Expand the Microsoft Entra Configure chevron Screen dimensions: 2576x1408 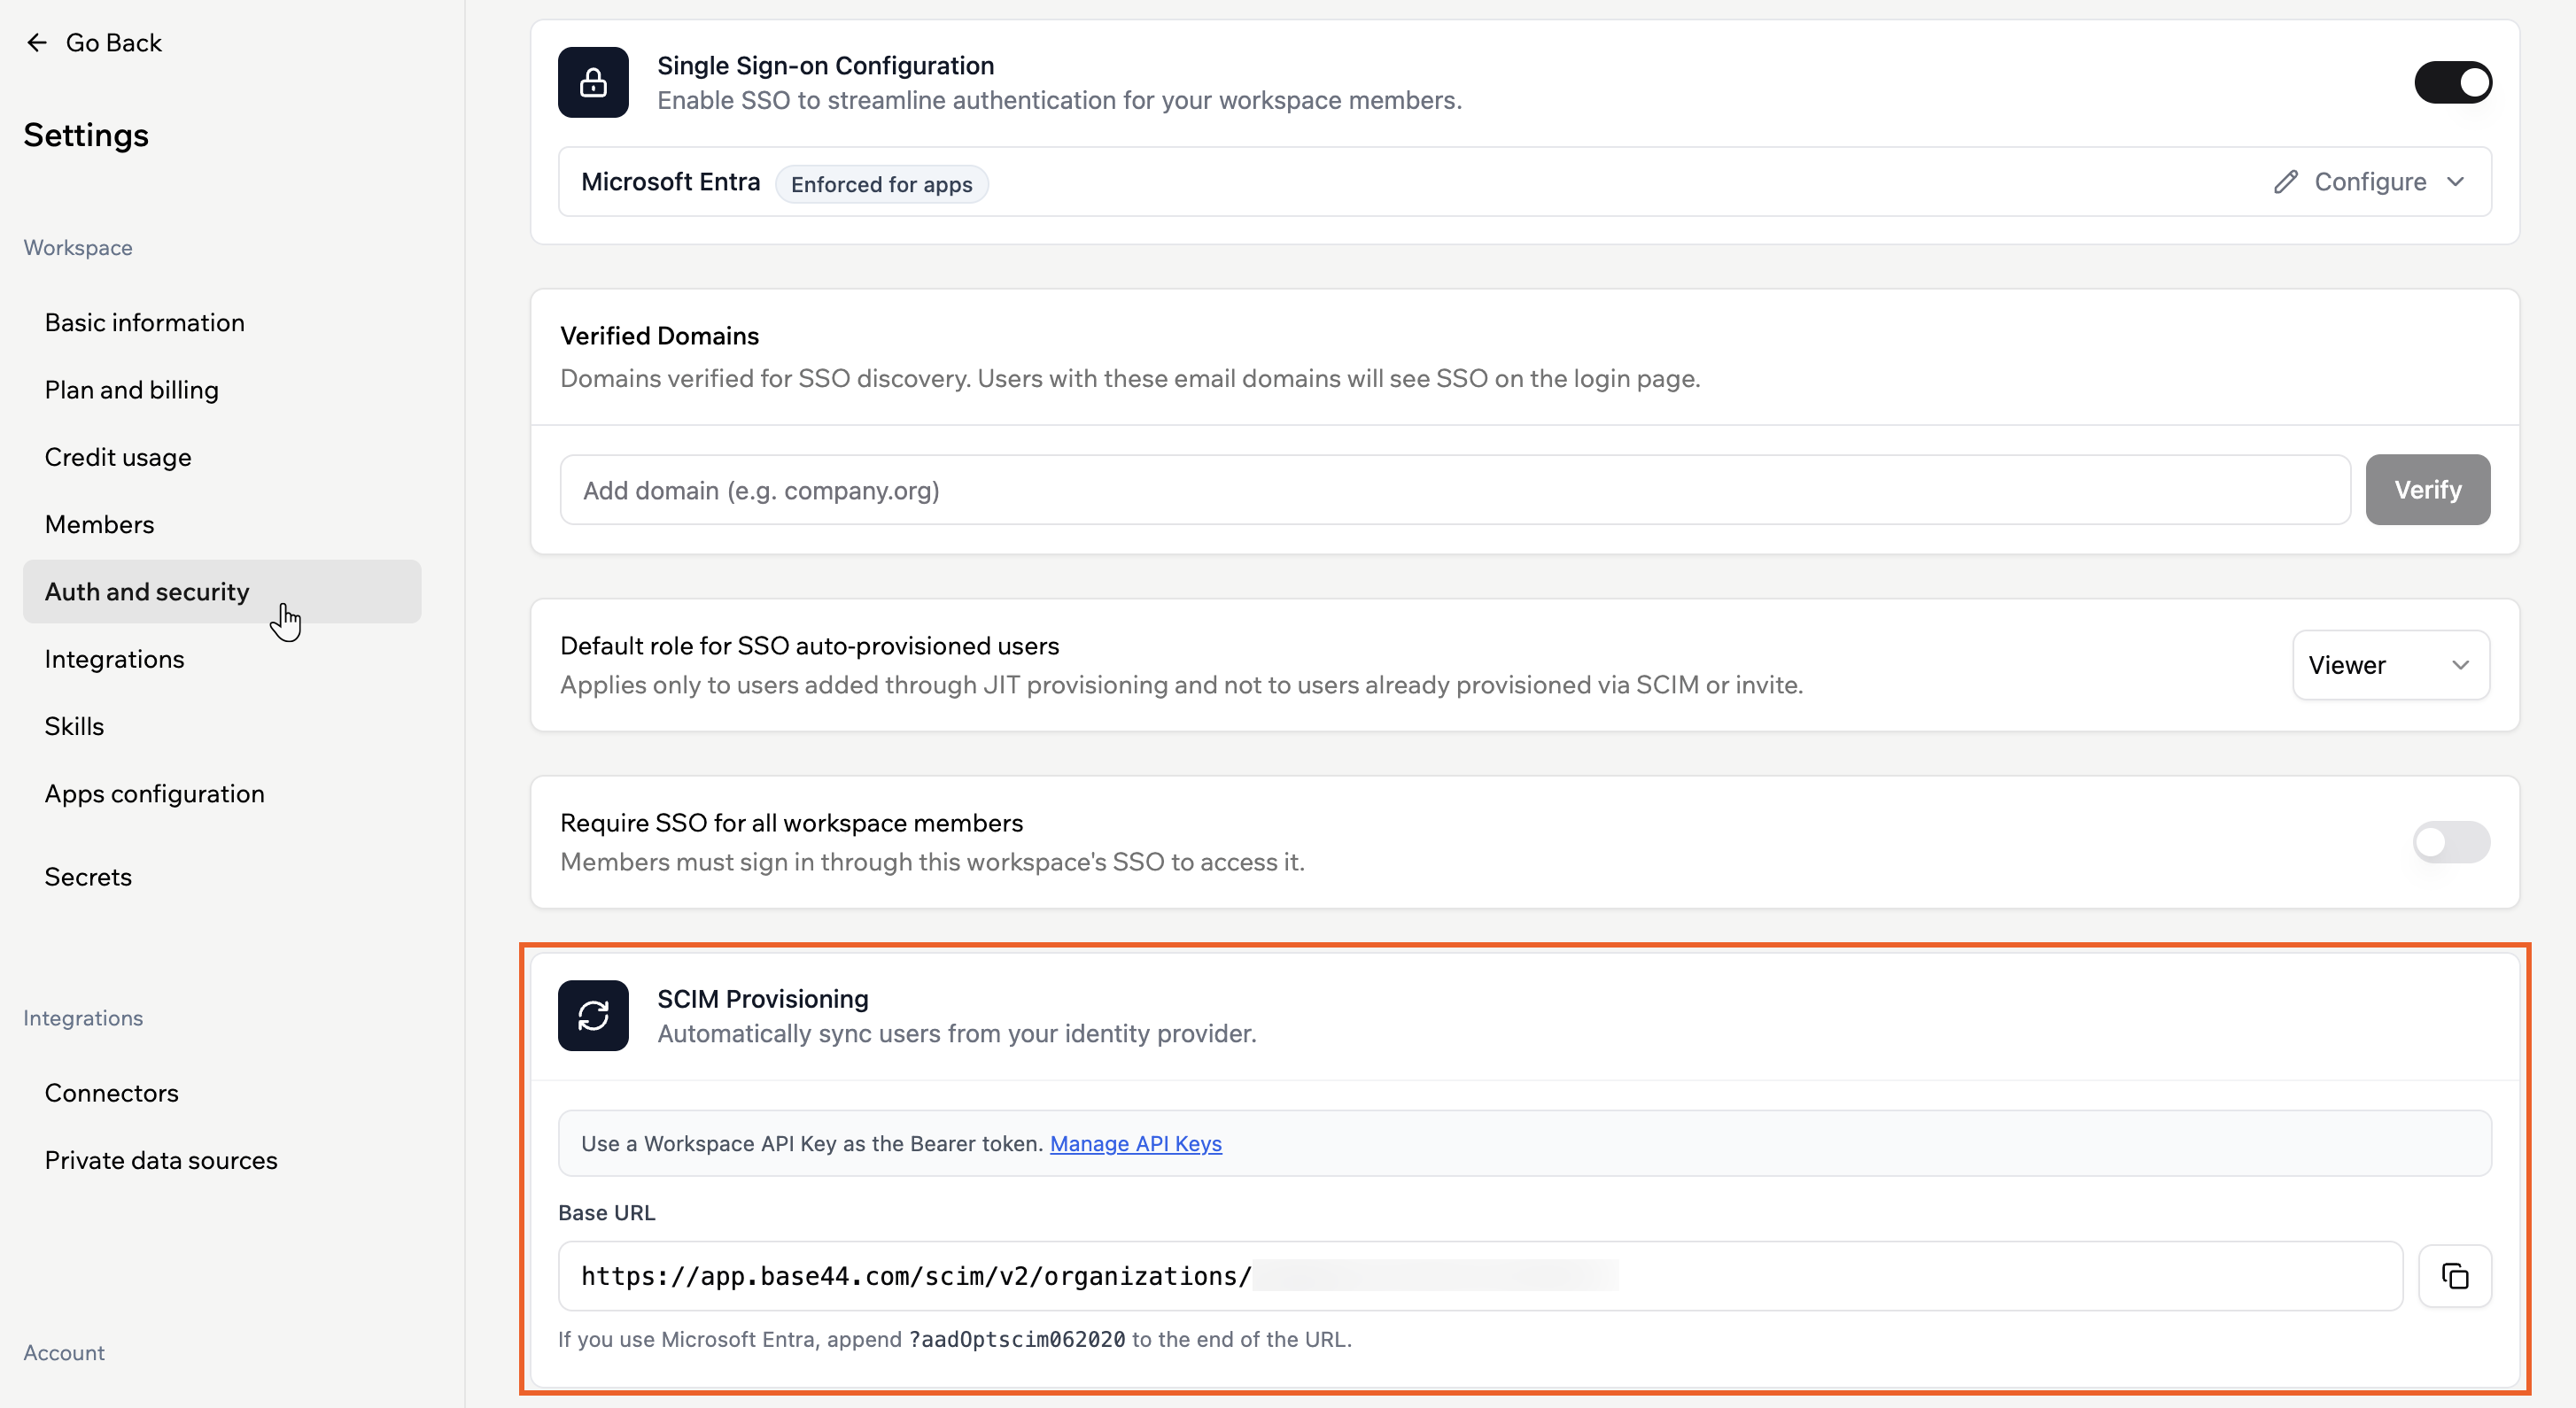point(2456,182)
